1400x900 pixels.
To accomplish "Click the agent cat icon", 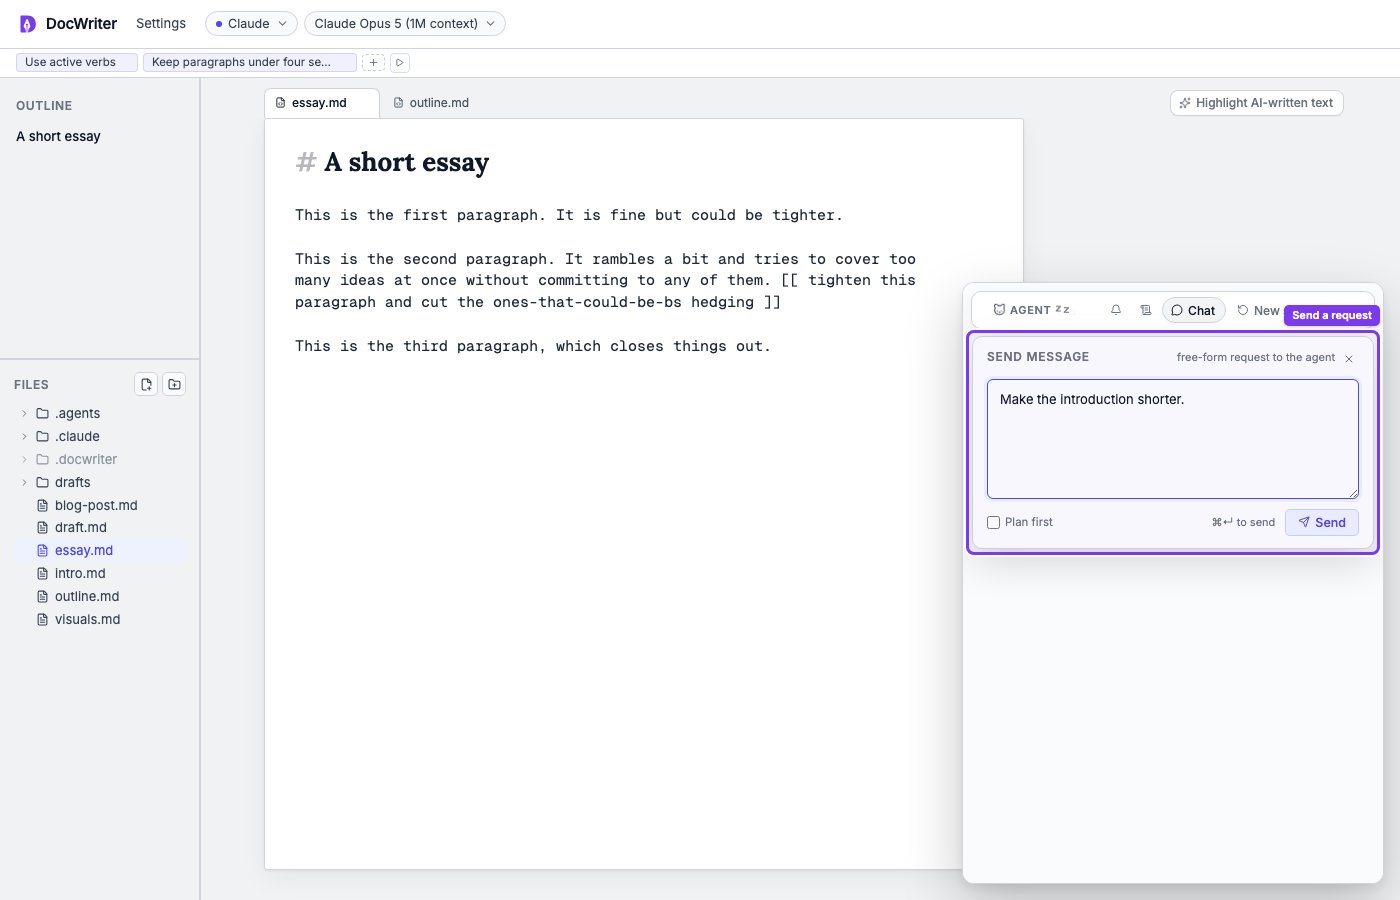I will coord(999,310).
